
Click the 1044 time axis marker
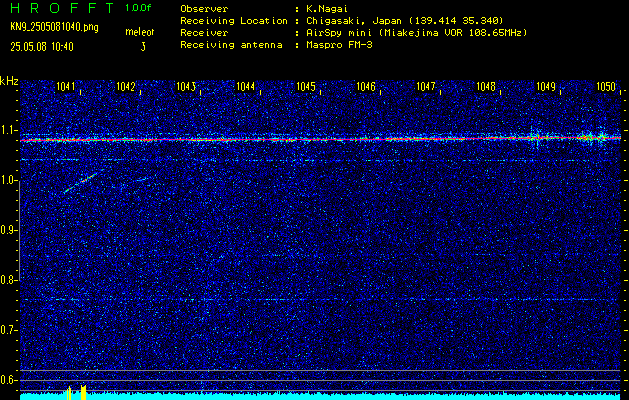[246, 87]
